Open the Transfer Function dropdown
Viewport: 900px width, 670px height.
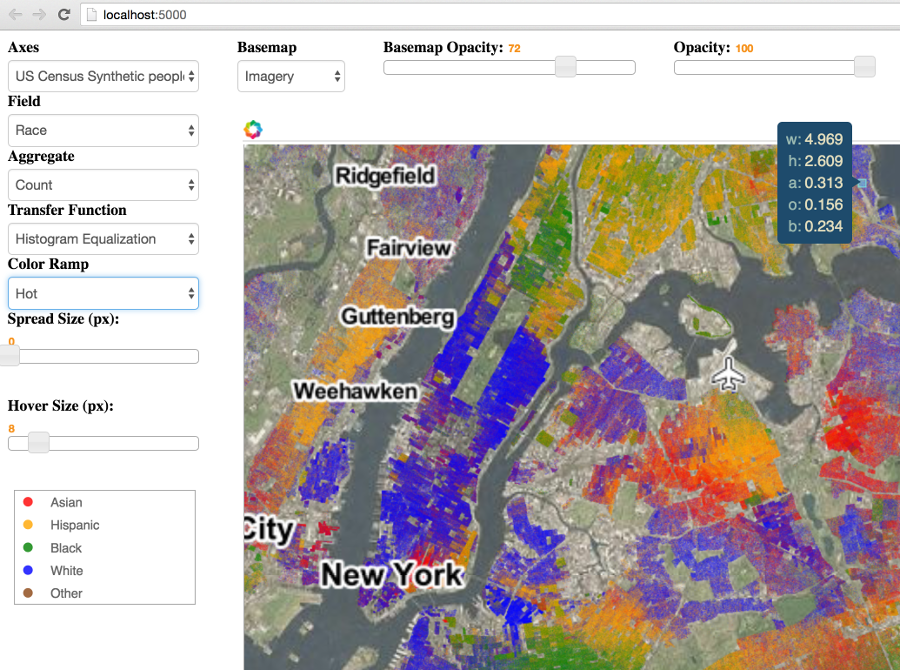103,239
